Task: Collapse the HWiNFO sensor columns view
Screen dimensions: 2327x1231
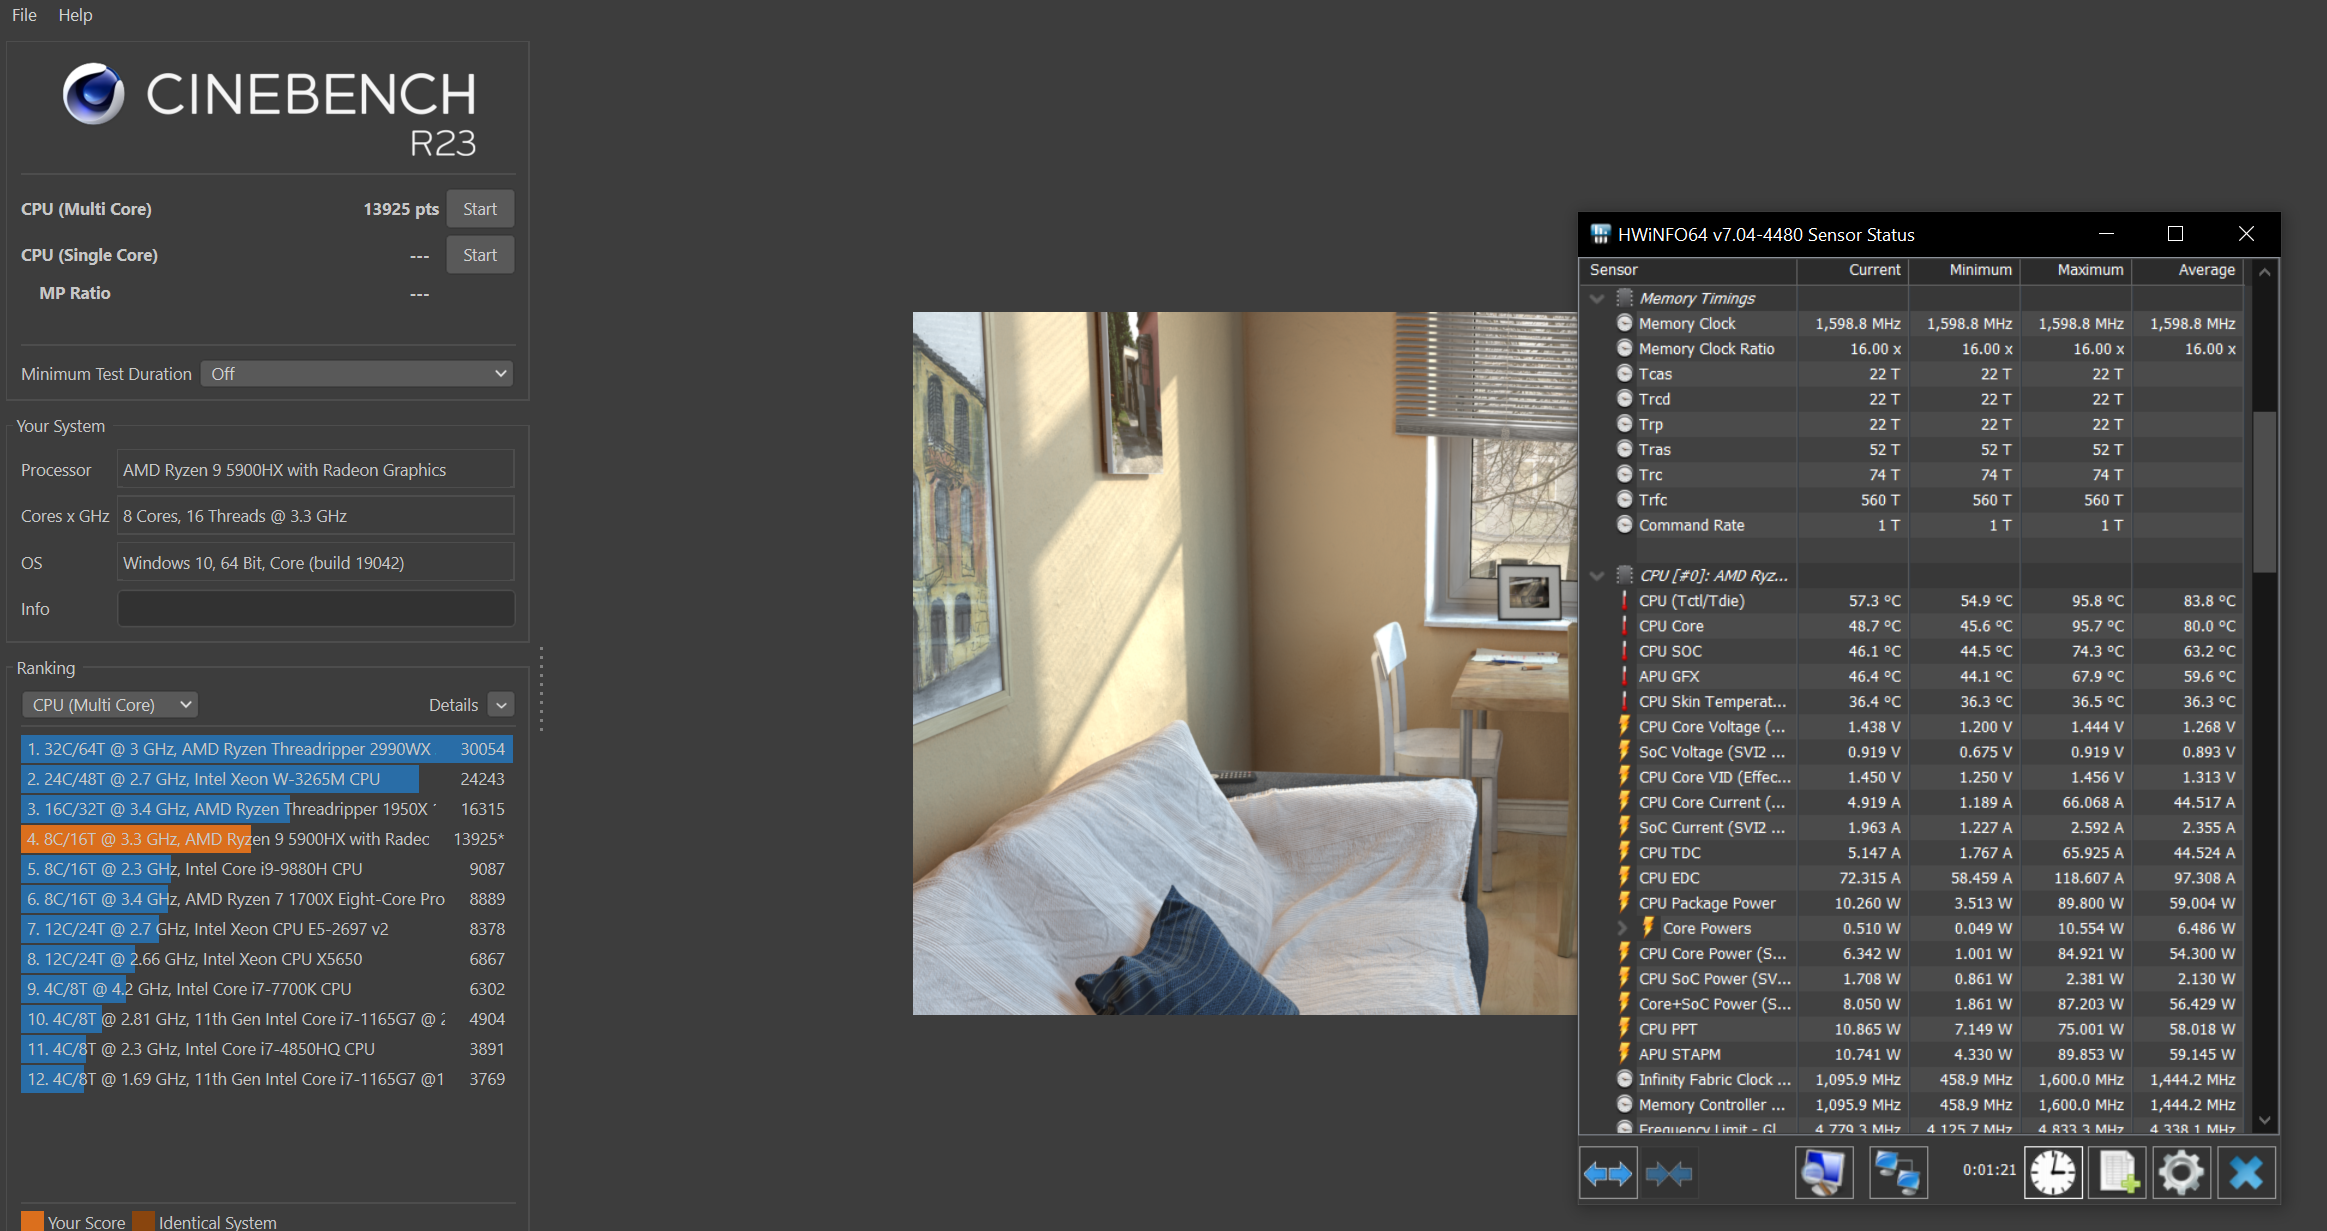Action: tap(1669, 1172)
